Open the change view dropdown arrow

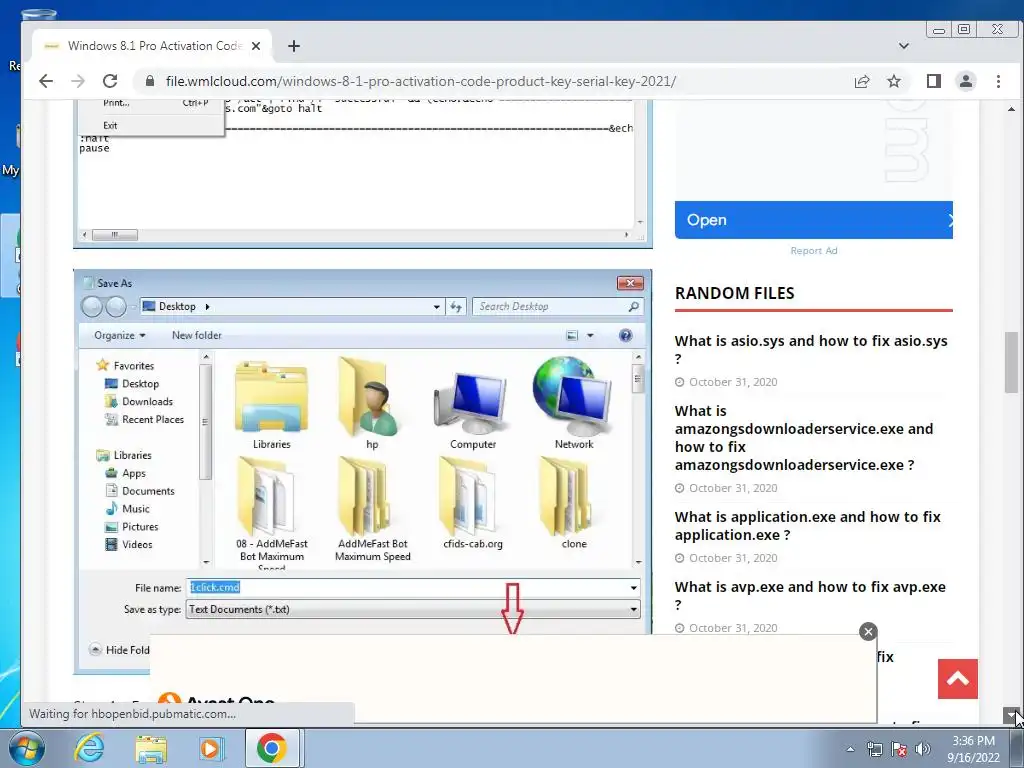[590, 336]
